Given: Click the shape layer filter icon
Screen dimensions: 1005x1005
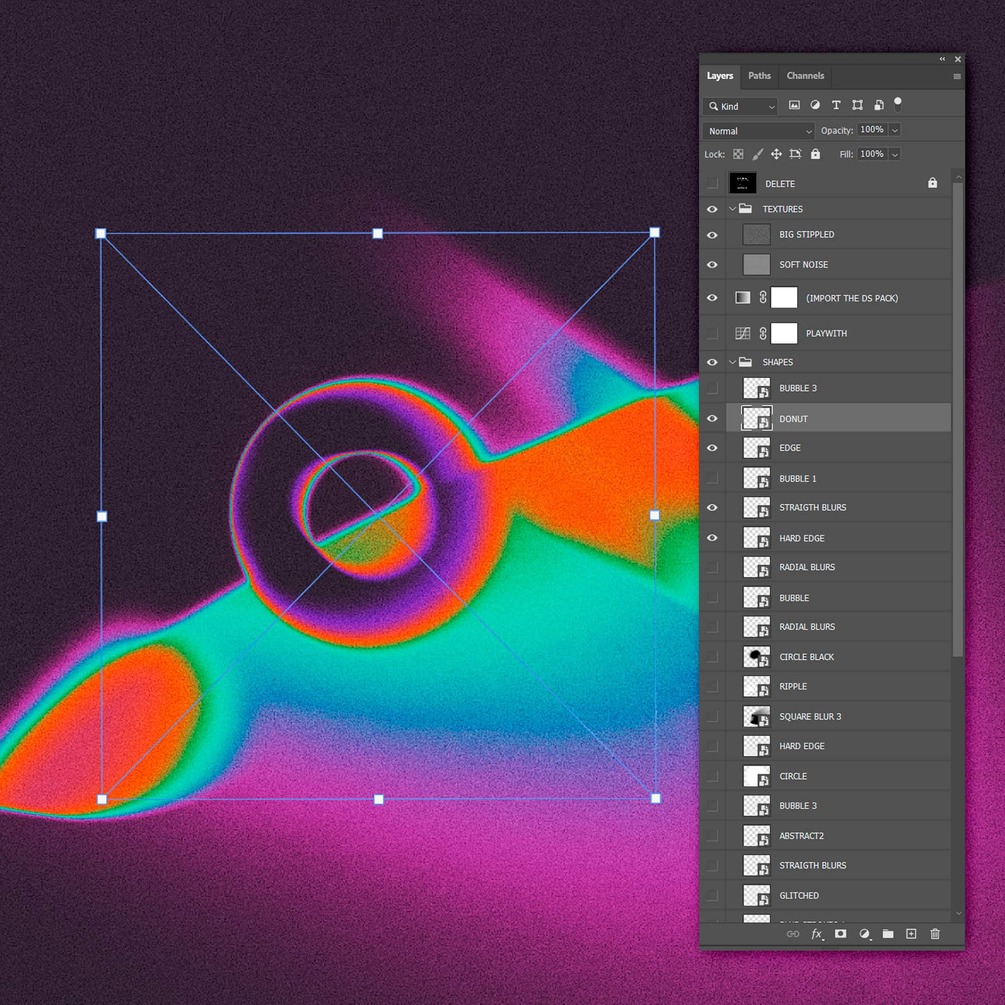Looking at the screenshot, I should coord(857,105).
